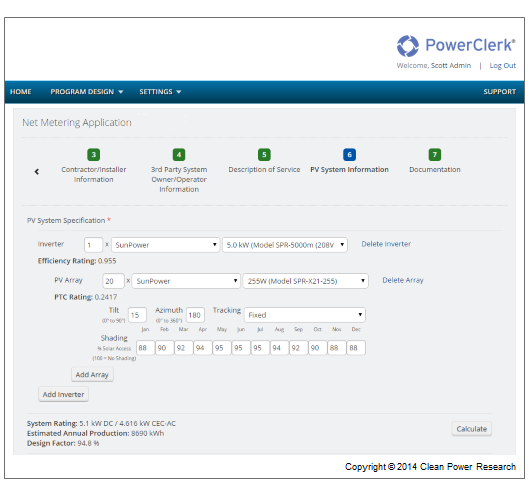530x481 pixels.
Task: Open Tracking Fixed dropdown
Action: click(x=305, y=315)
